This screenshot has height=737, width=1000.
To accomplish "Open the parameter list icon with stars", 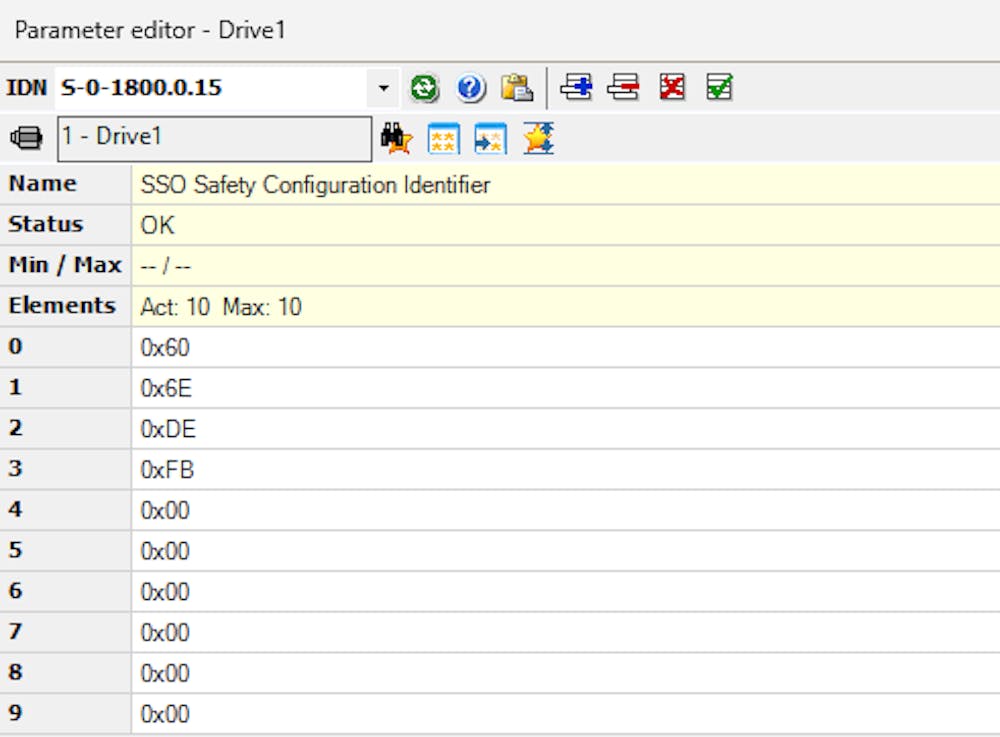I will 443,138.
